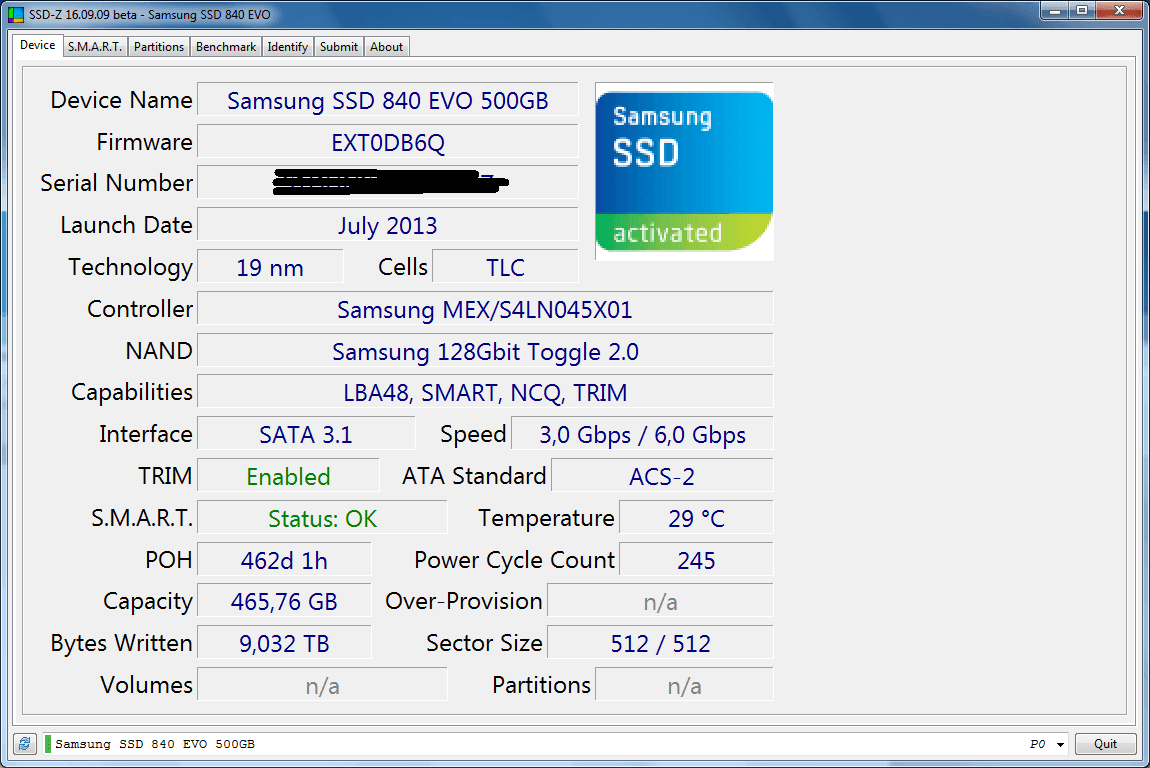Click the Samsung SSD activated logo
This screenshot has width=1150, height=768.
tap(684, 172)
